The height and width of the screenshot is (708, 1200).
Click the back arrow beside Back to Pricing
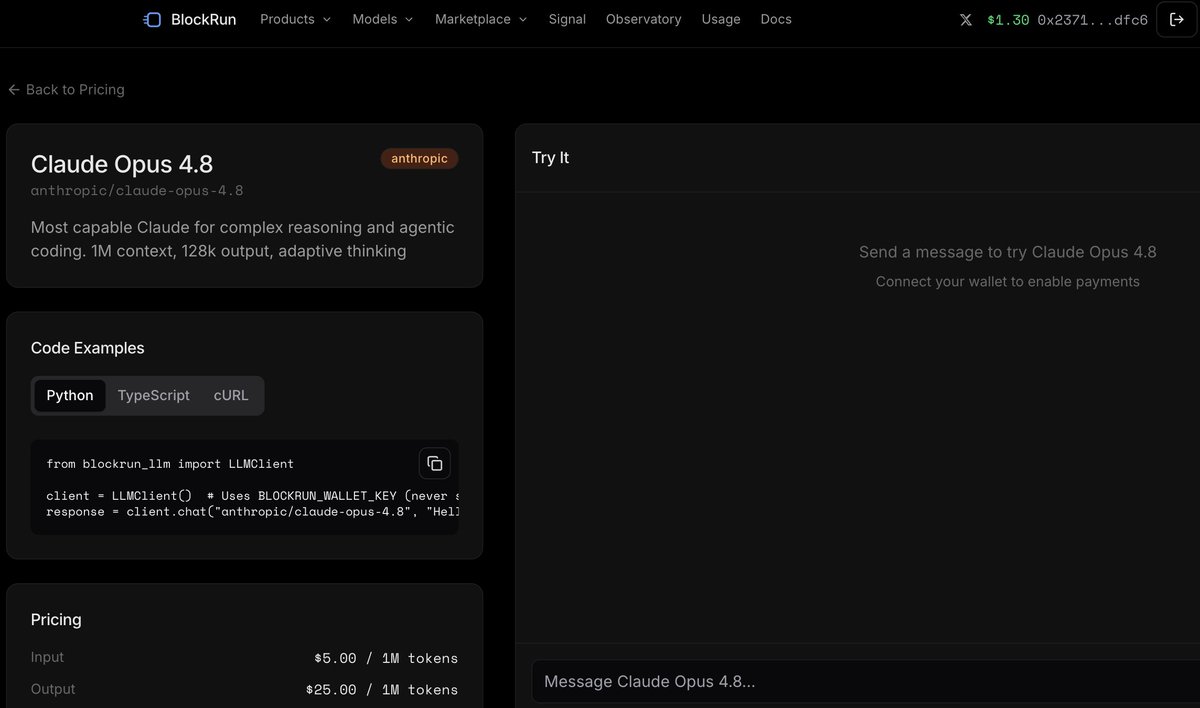[14, 89]
